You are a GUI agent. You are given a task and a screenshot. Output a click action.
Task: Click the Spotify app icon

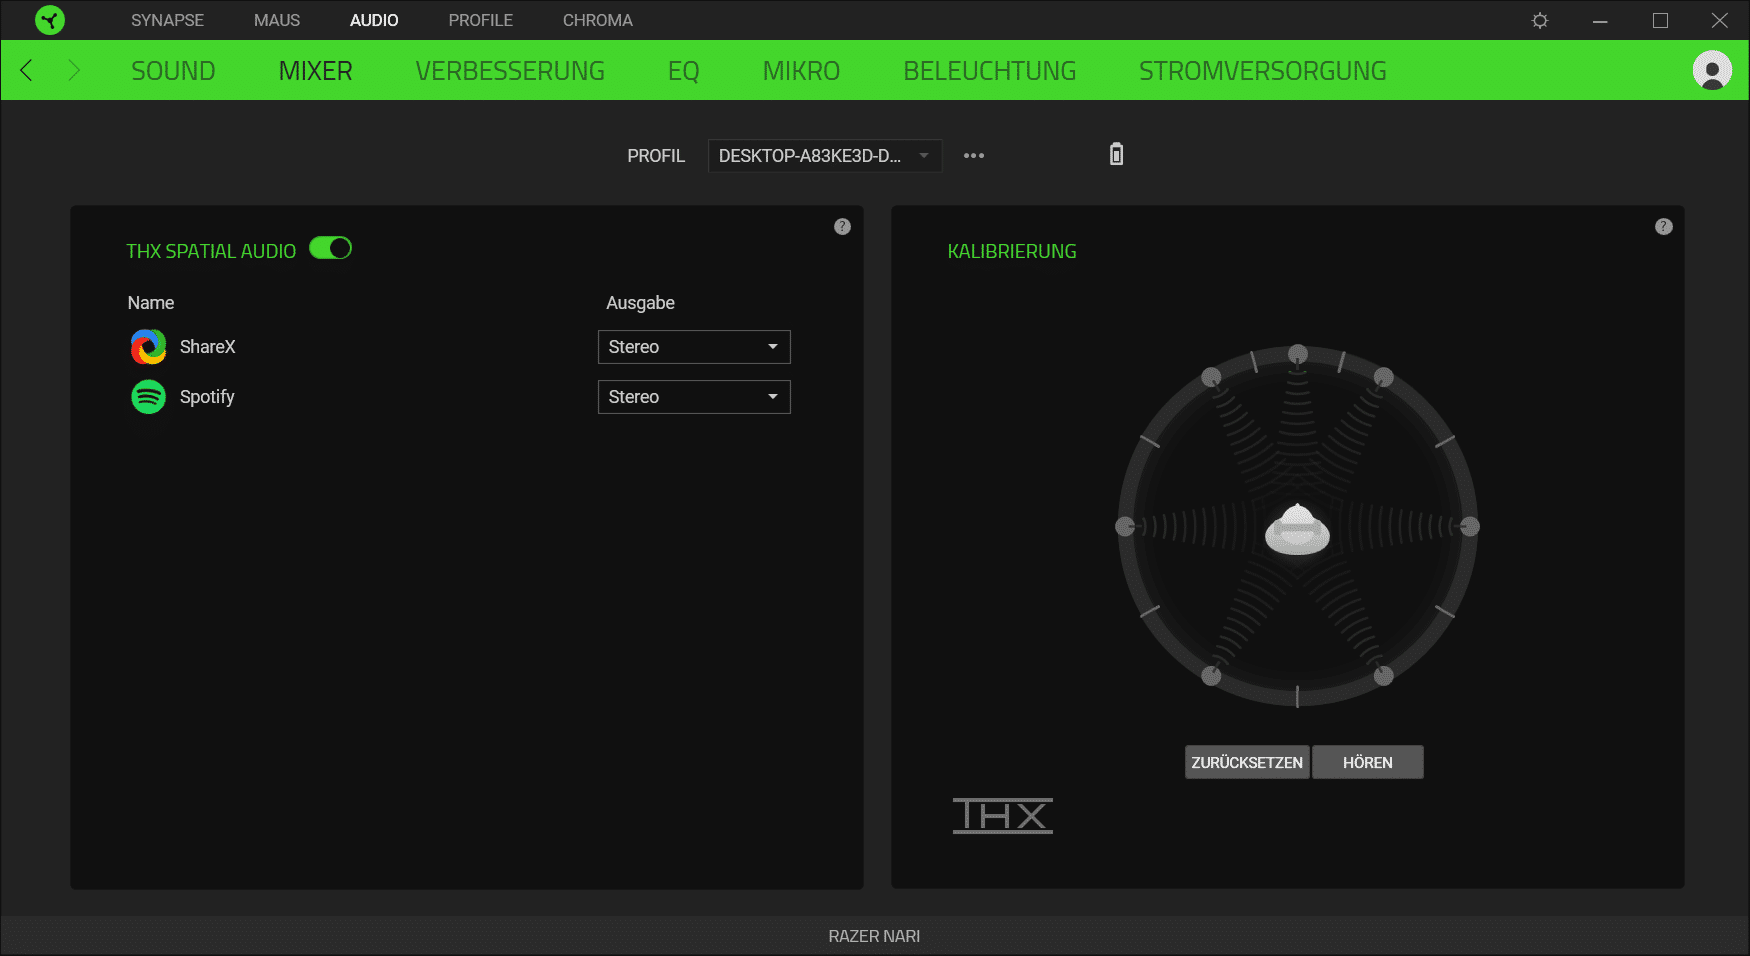[x=148, y=397]
